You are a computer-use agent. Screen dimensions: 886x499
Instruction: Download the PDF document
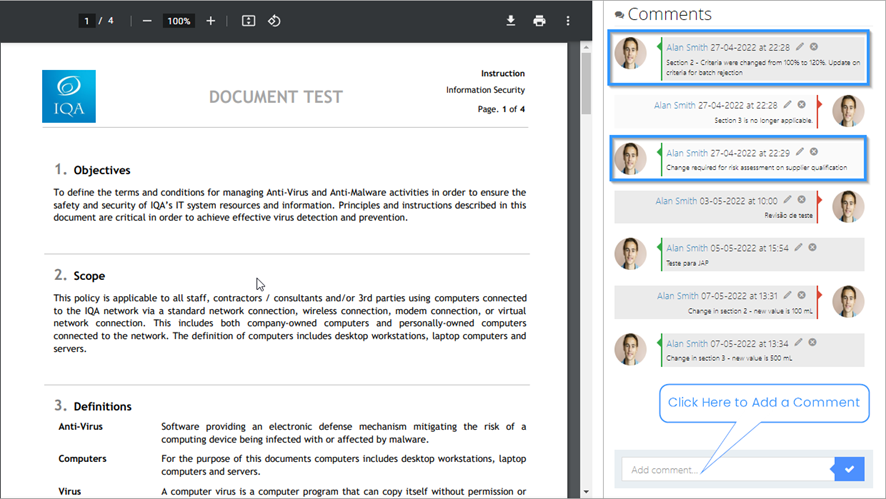(510, 21)
